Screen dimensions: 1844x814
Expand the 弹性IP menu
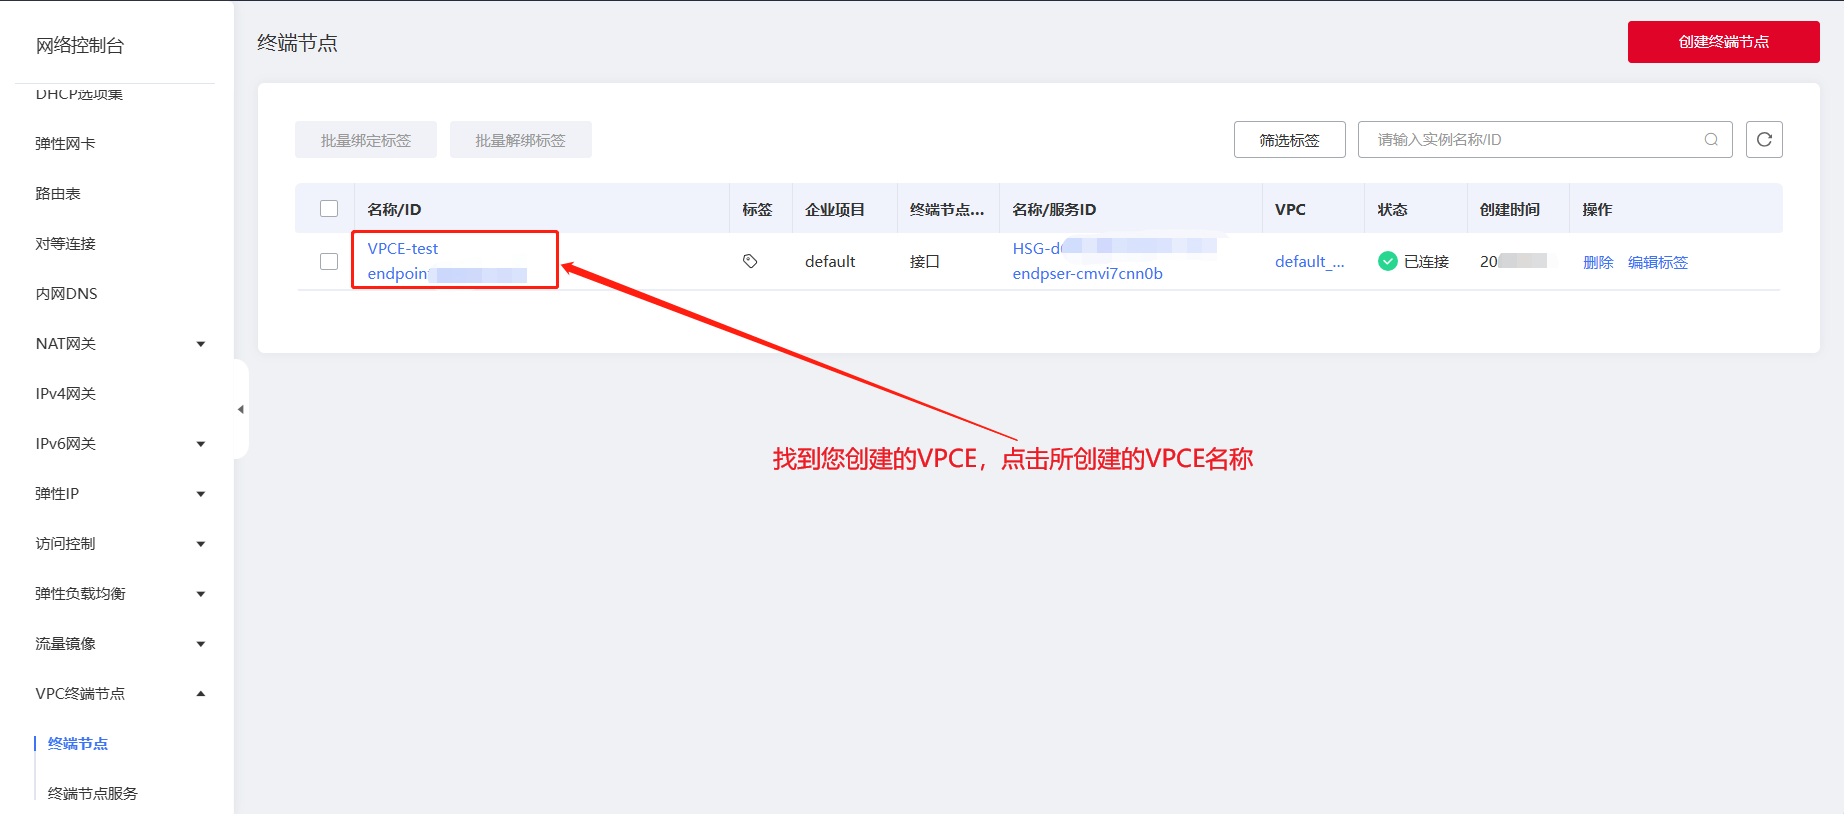[x=201, y=494]
